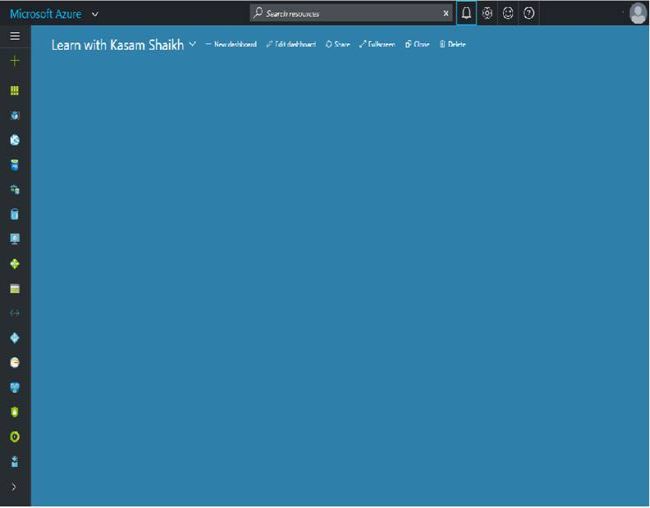Click the Search resources input field
Screen dimensions: 650x508
click(351, 13)
